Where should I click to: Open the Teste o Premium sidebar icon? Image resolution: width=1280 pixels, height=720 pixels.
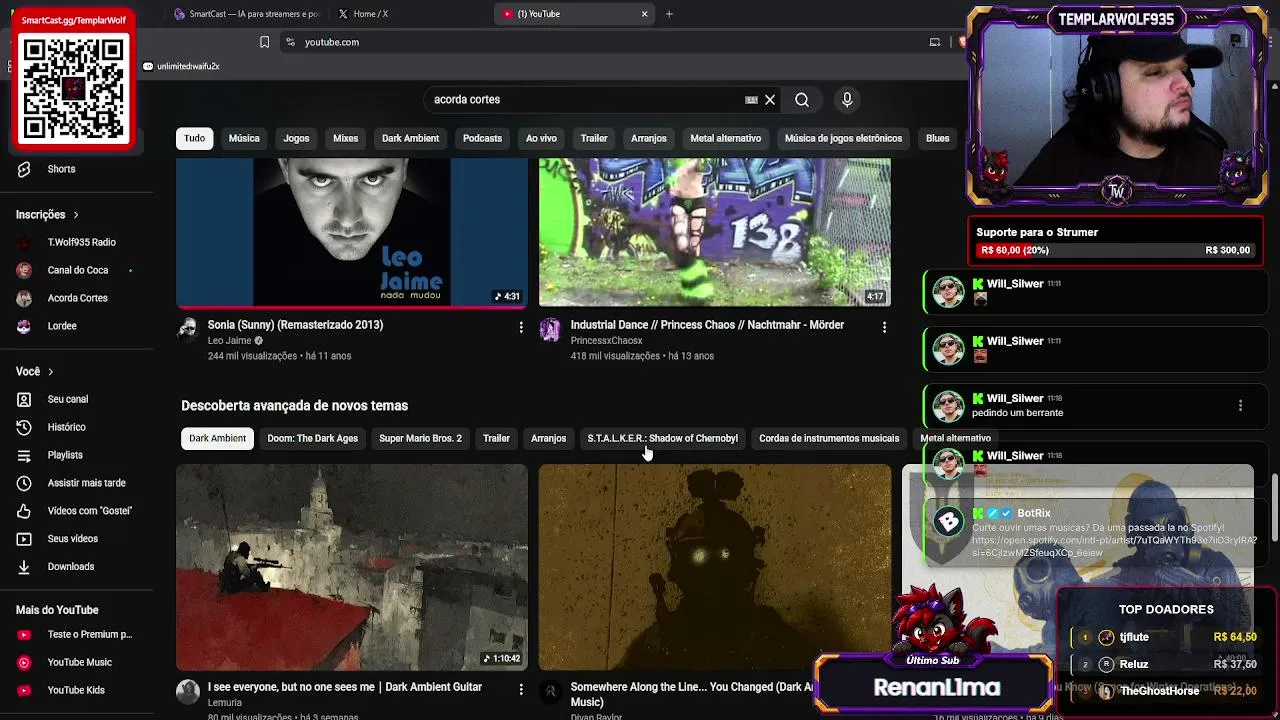24,634
